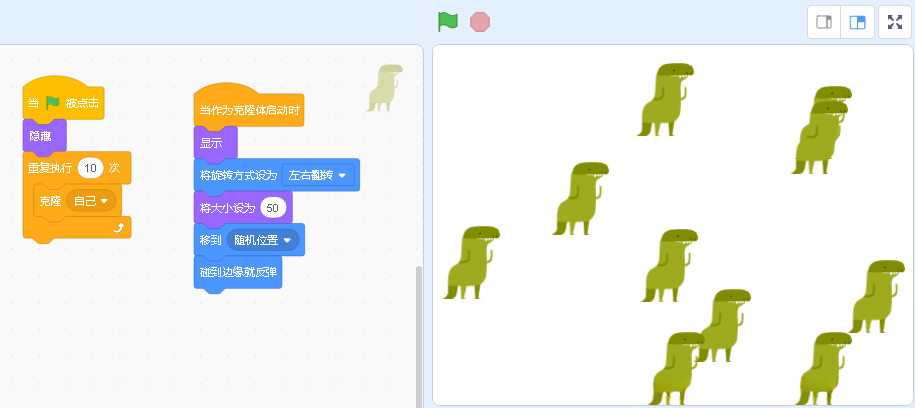
Task: Enter full screen stage mode
Action: coord(895,22)
